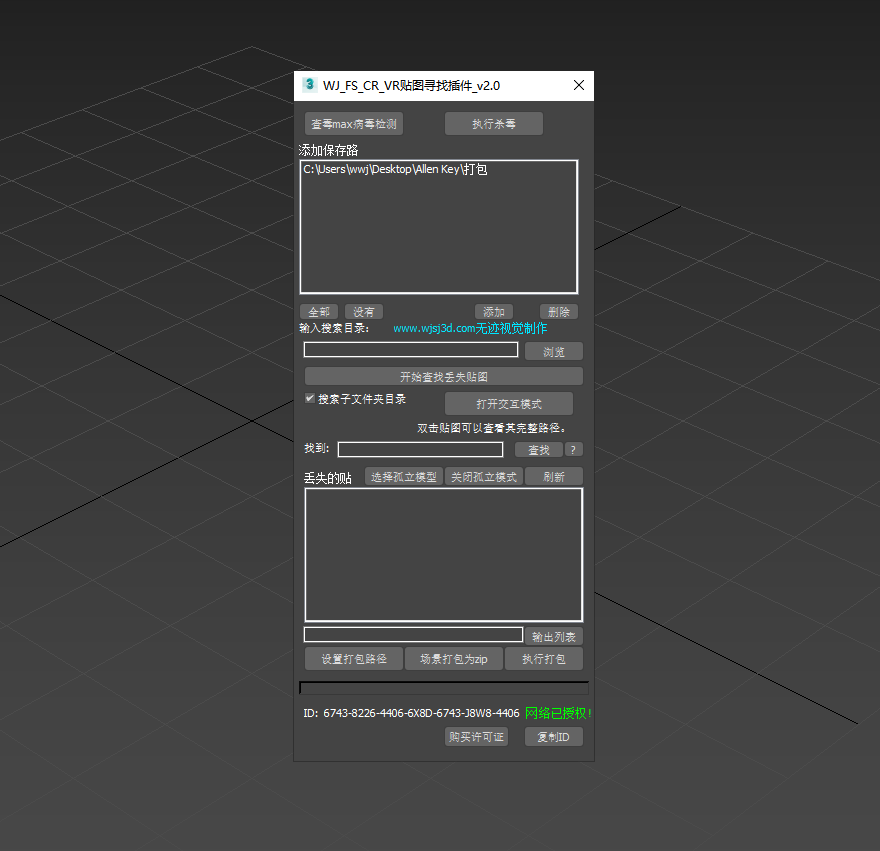Click the 没有 button
Image resolution: width=880 pixels, height=851 pixels.
tap(364, 312)
